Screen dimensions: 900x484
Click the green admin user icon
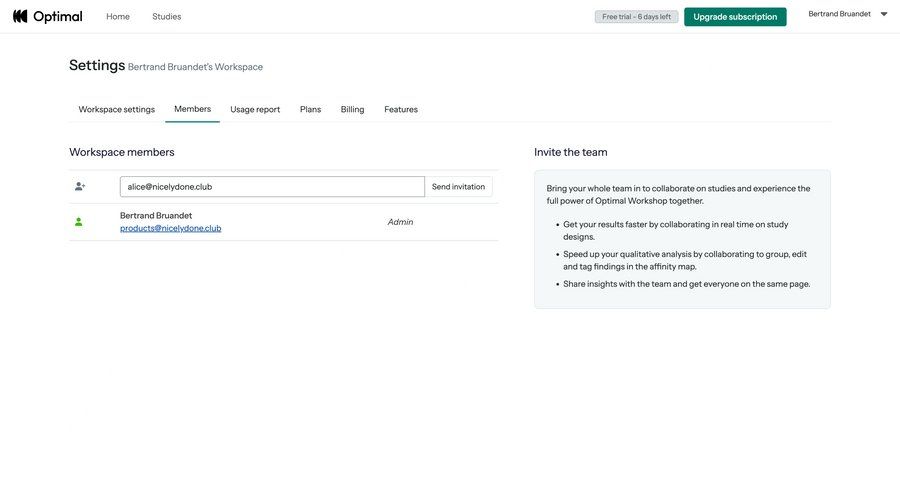click(79, 222)
